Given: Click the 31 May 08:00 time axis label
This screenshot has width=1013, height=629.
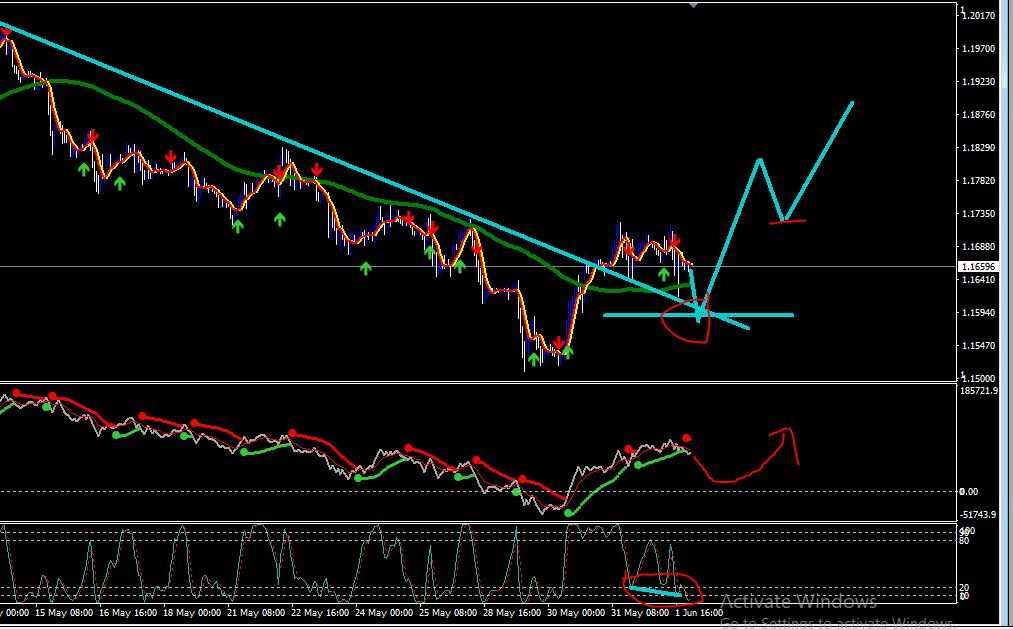Looking at the screenshot, I should coord(640,612).
